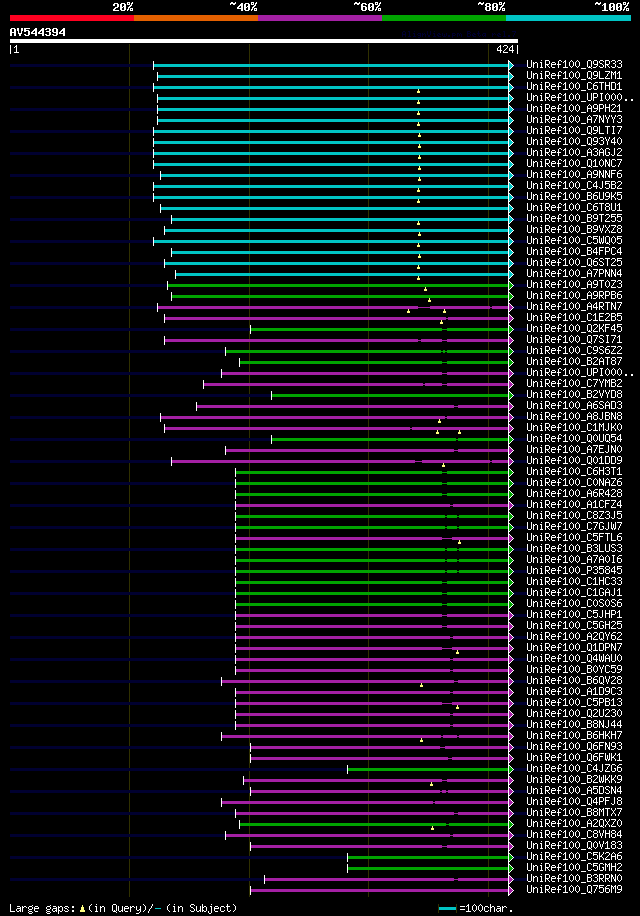Click the green alignment bar for C4JZG6
Image resolution: width=640 pixels, height=916 pixels.
(428, 769)
